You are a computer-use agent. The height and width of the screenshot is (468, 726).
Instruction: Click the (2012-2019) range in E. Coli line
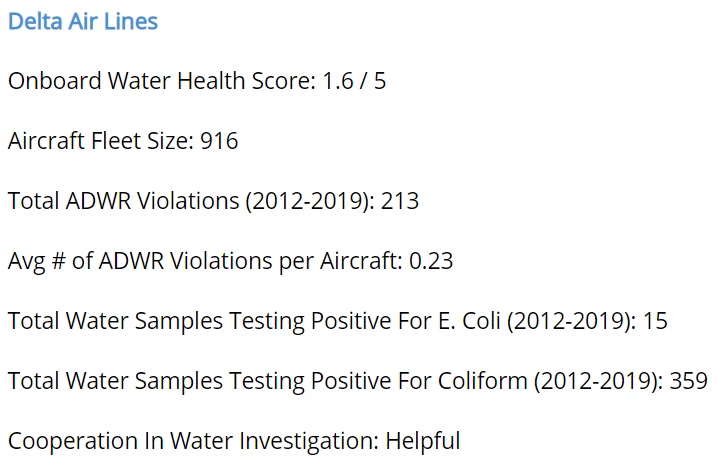pos(569,321)
